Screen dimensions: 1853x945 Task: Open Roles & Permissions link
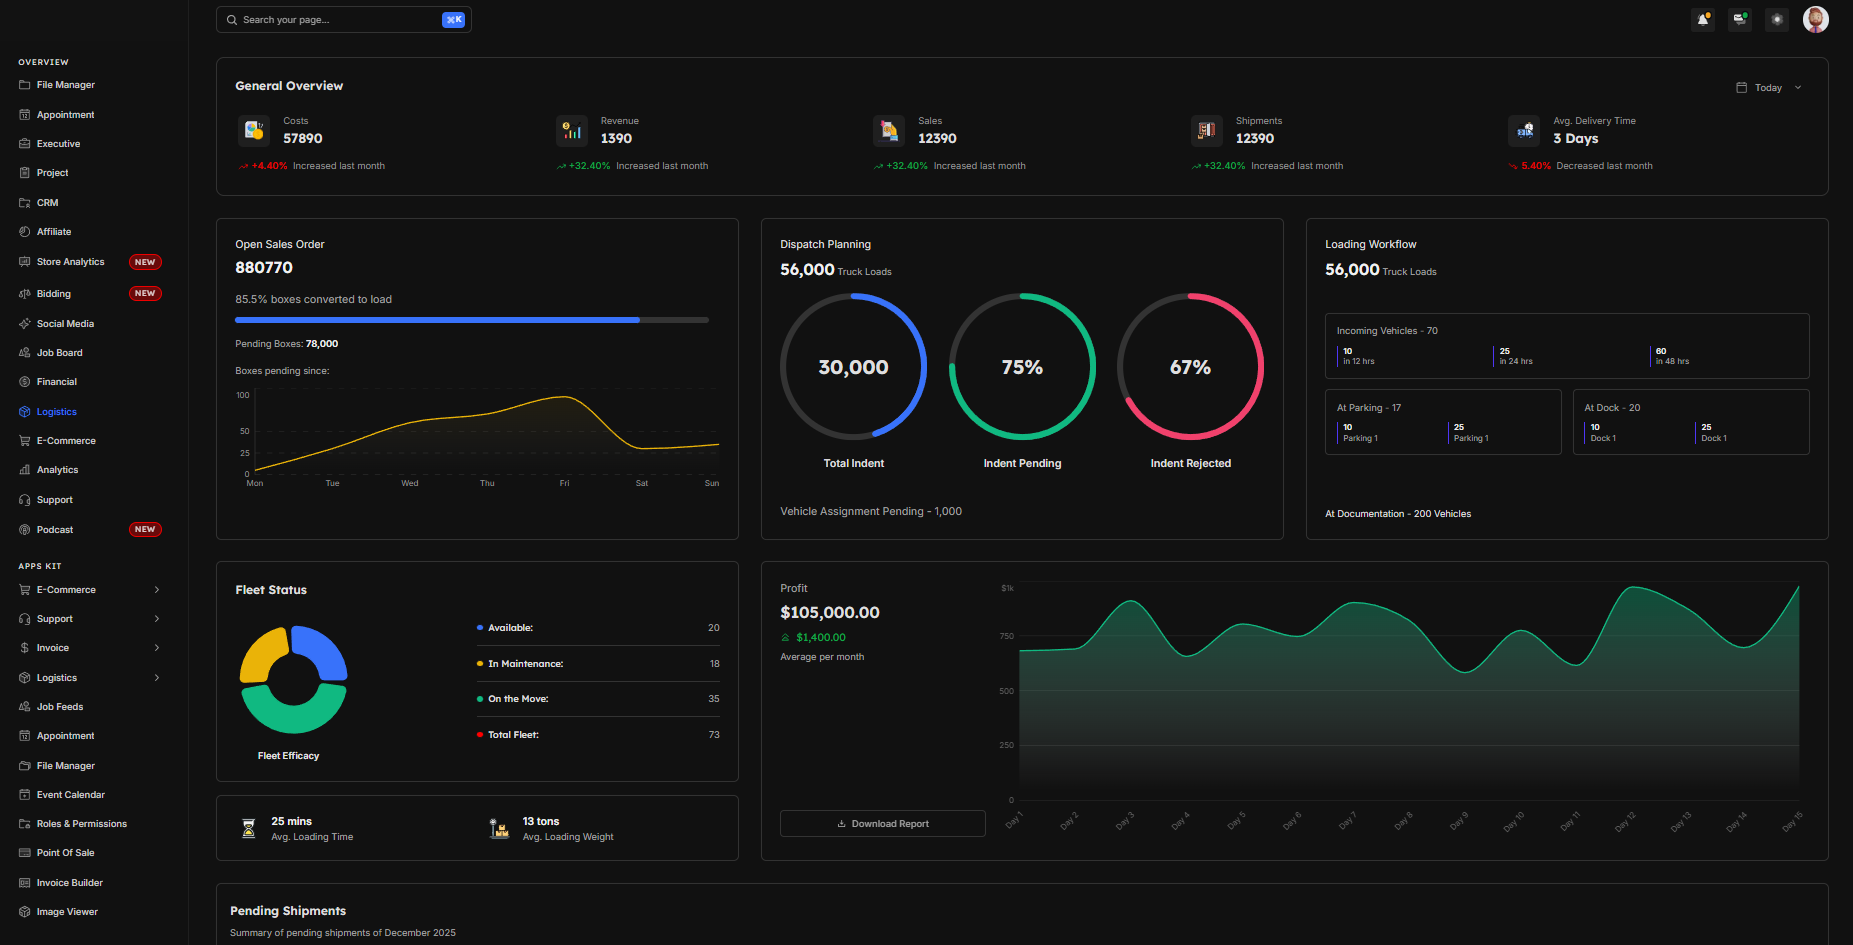click(x=81, y=824)
